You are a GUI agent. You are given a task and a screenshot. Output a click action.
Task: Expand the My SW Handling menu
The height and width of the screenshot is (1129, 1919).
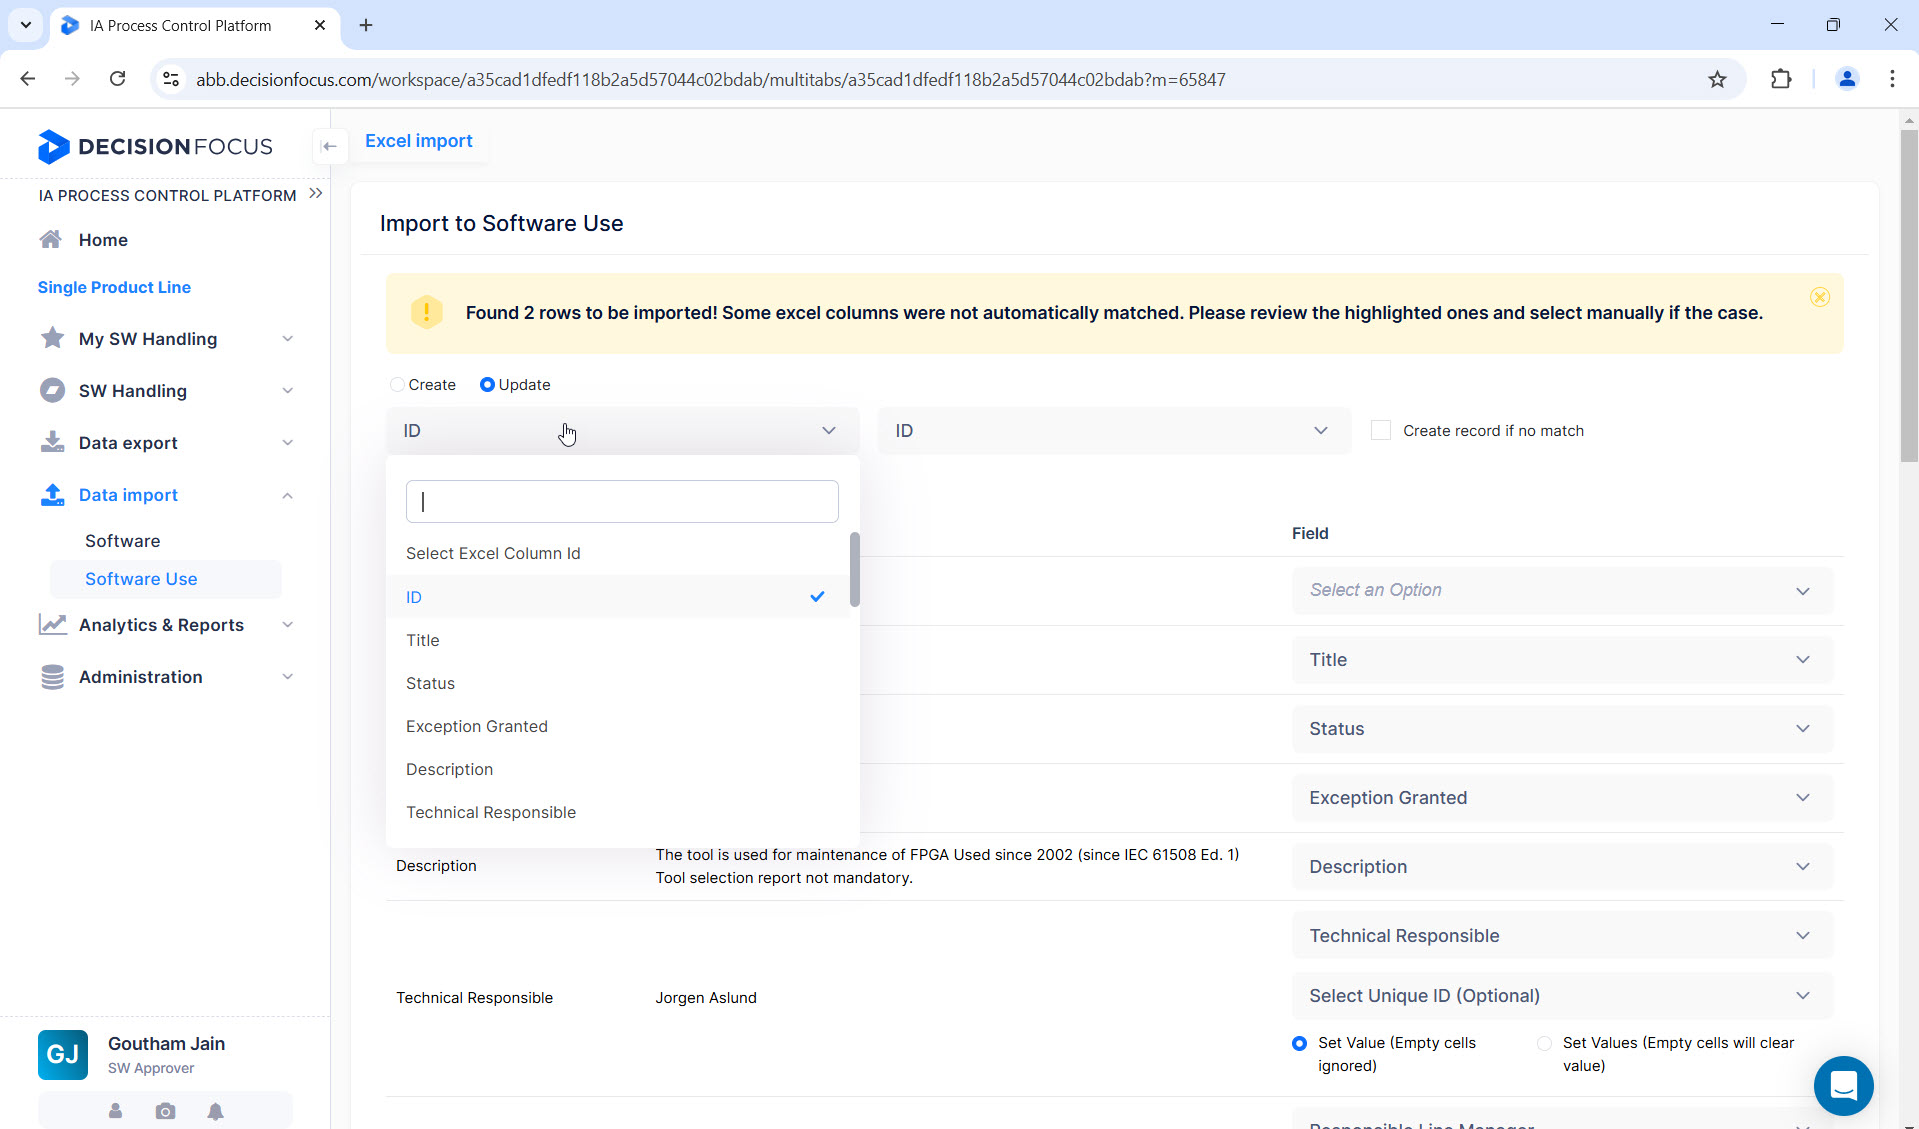[287, 338]
